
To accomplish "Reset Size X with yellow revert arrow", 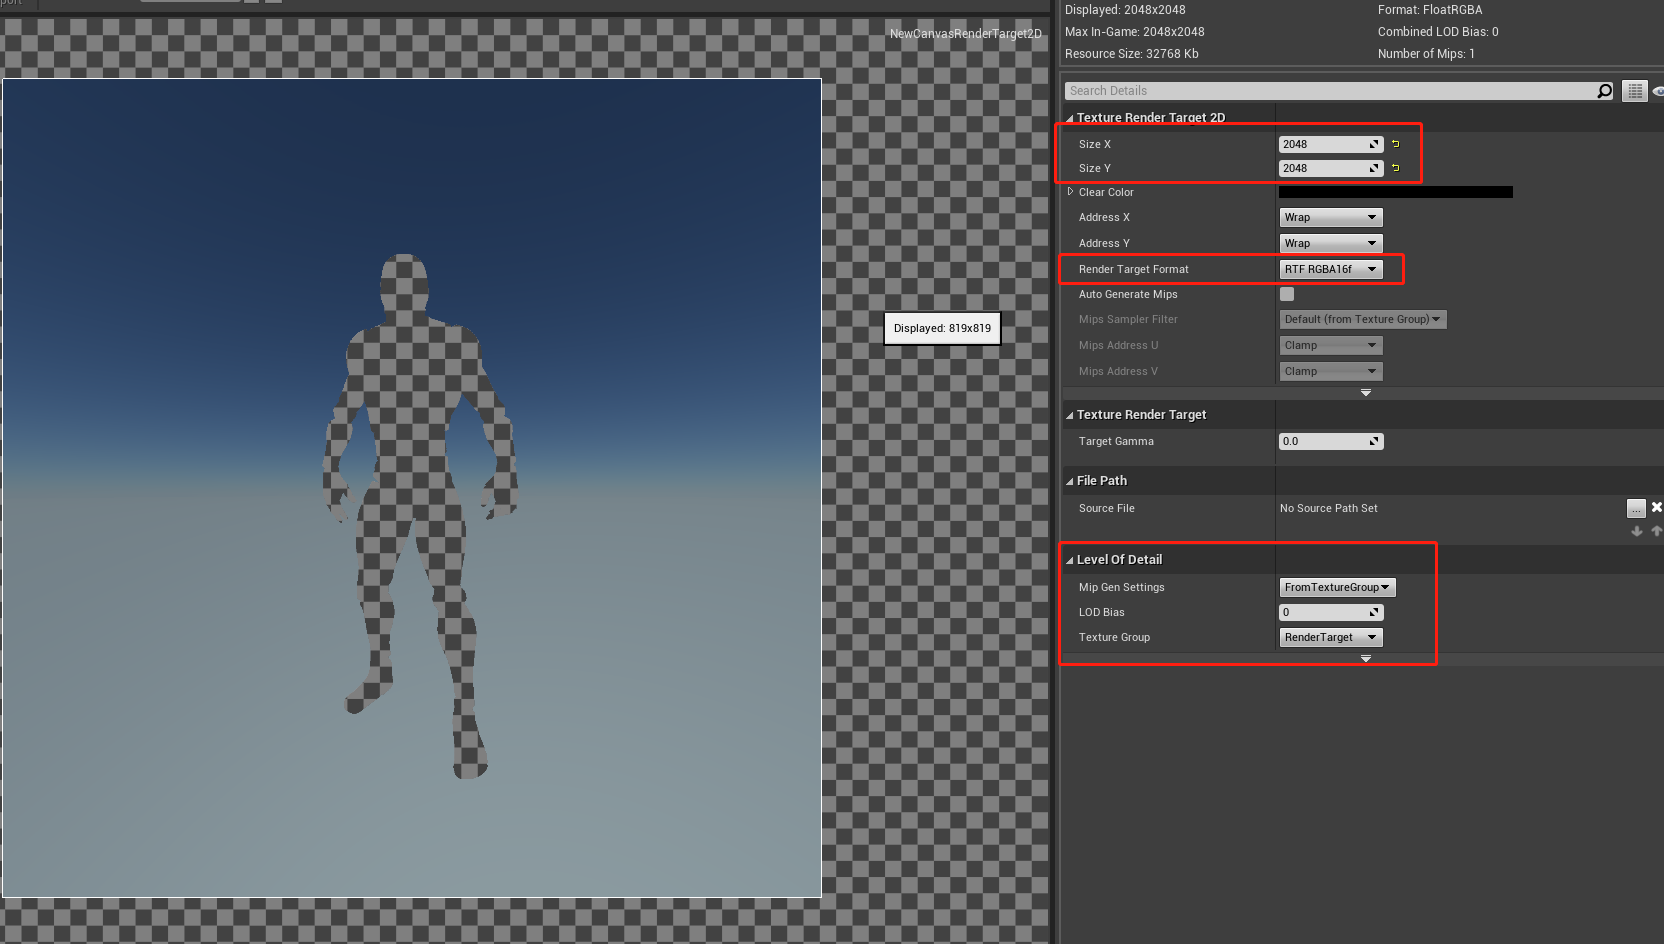I will coord(1396,143).
